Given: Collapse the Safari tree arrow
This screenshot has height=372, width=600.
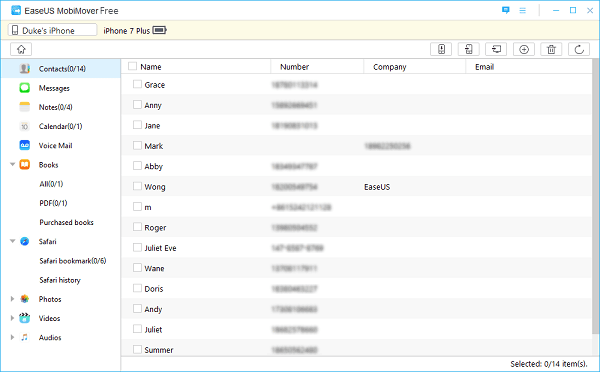Looking at the screenshot, I should pyautogui.click(x=12, y=241).
